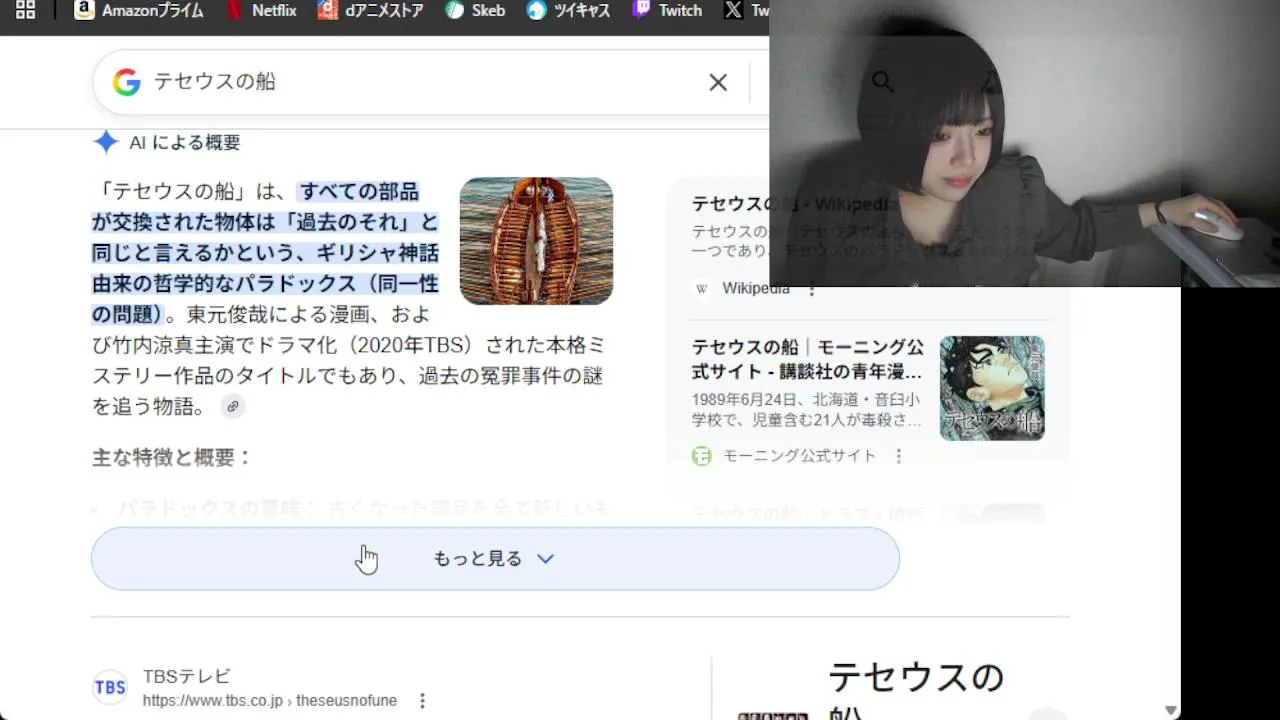1280x720 pixels.
Task: Click the モーニング green favicon
Action: [702, 456]
